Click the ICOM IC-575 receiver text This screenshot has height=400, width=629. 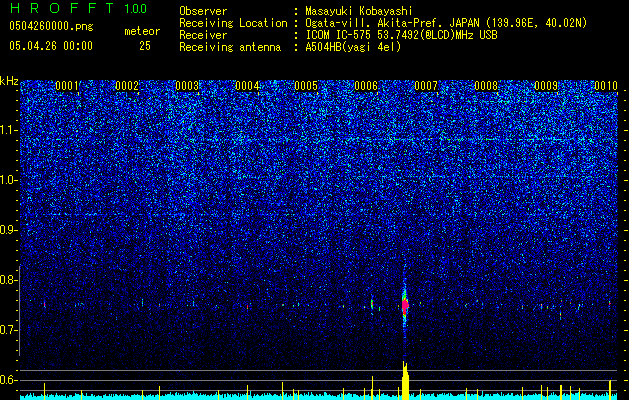pyautogui.click(x=401, y=35)
